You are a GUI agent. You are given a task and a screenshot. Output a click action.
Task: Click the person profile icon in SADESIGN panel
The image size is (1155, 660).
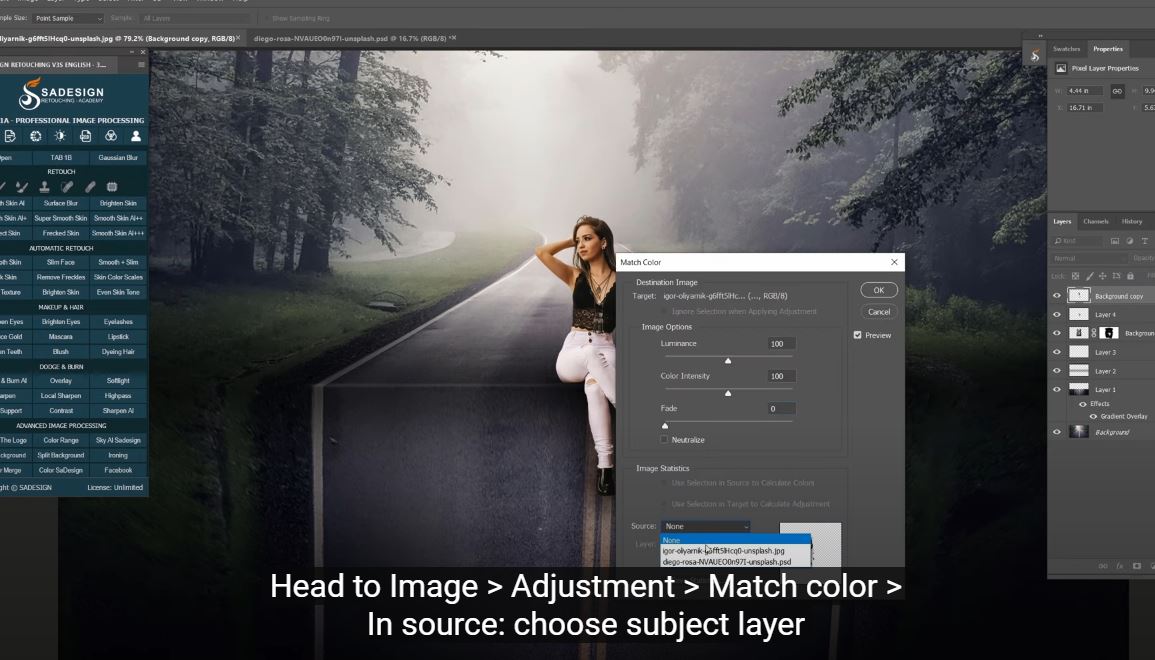tap(136, 136)
